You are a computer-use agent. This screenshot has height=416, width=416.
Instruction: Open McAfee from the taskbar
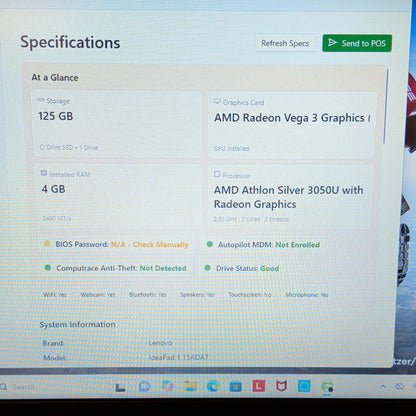pos(281,386)
